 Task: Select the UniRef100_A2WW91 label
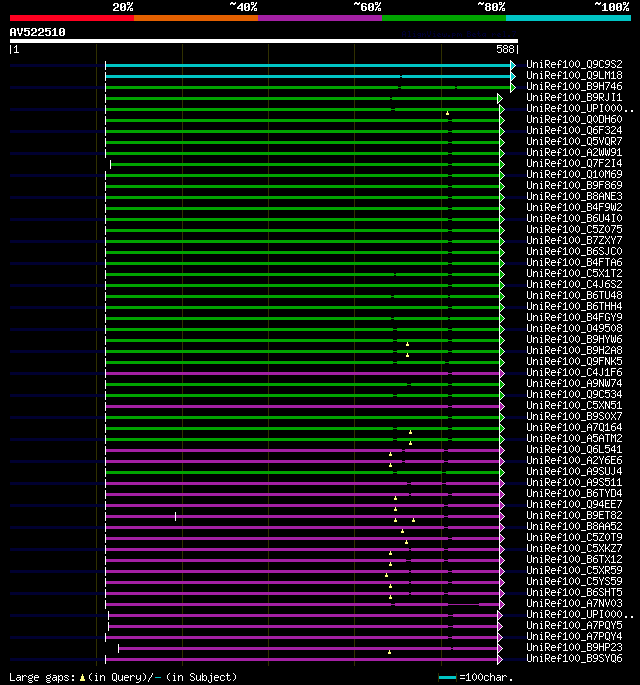574,152
